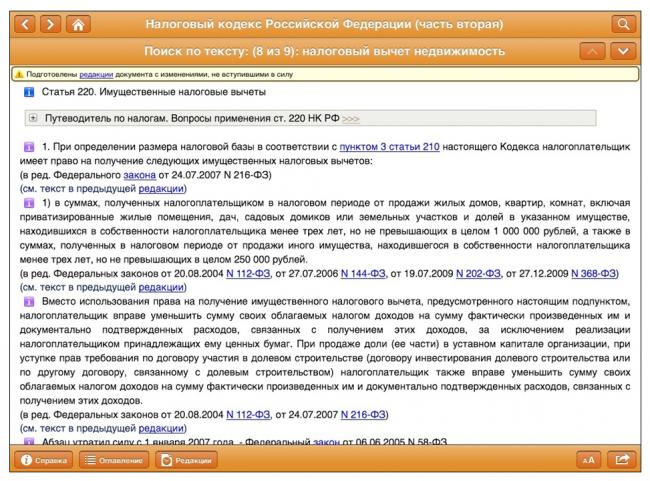Open the Оглавление tab
The width and height of the screenshot is (650, 481).
[x=113, y=460]
